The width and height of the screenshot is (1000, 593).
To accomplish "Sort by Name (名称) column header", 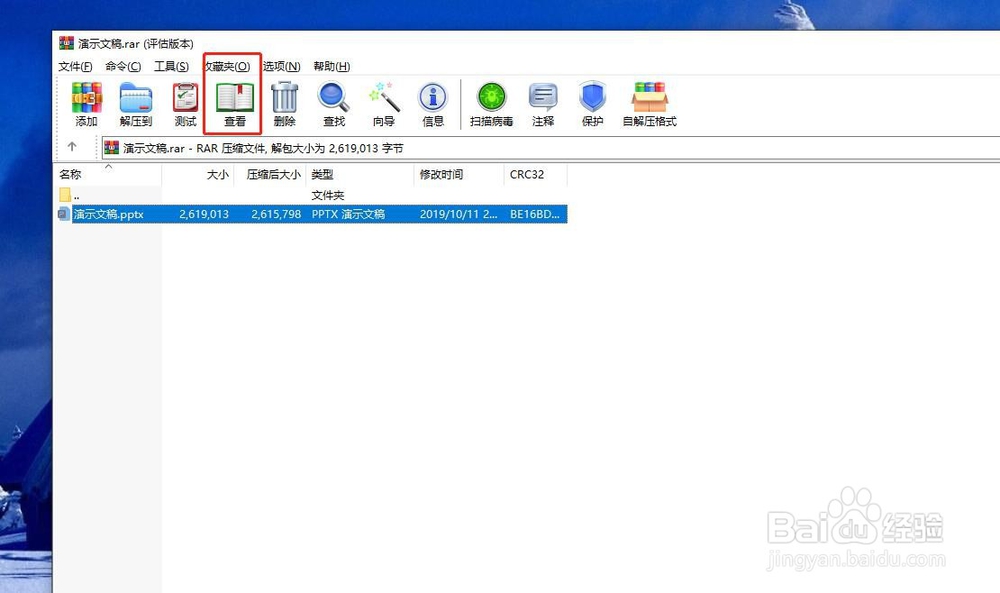I will (108, 174).
